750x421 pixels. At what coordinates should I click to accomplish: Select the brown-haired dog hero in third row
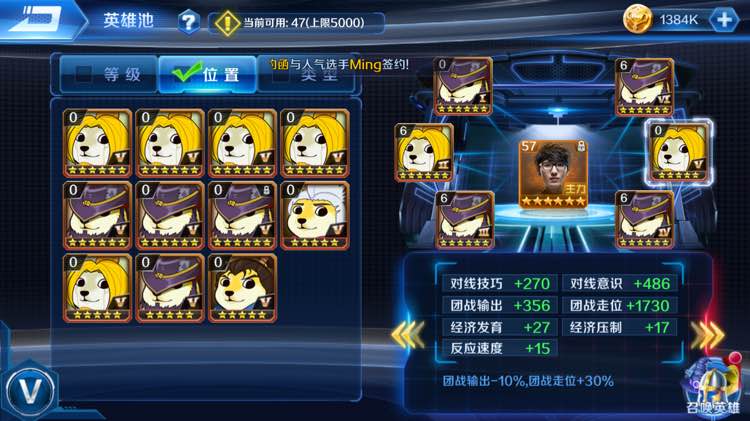(x=243, y=288)
